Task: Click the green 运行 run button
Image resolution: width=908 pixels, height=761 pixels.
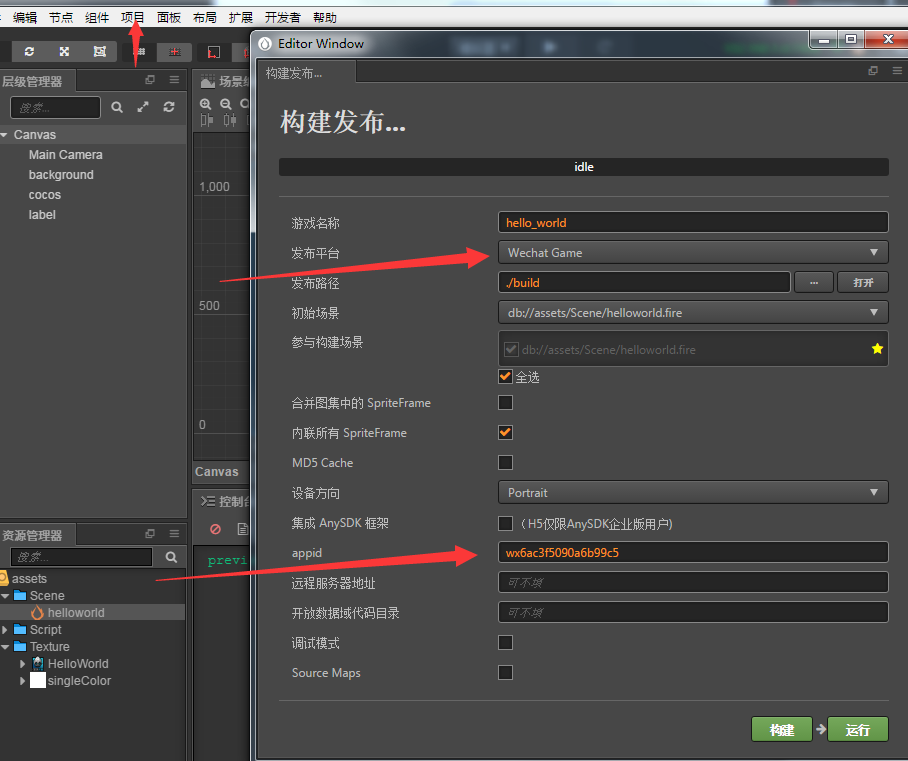Action: pyautogui.click(x=858, y=730)
